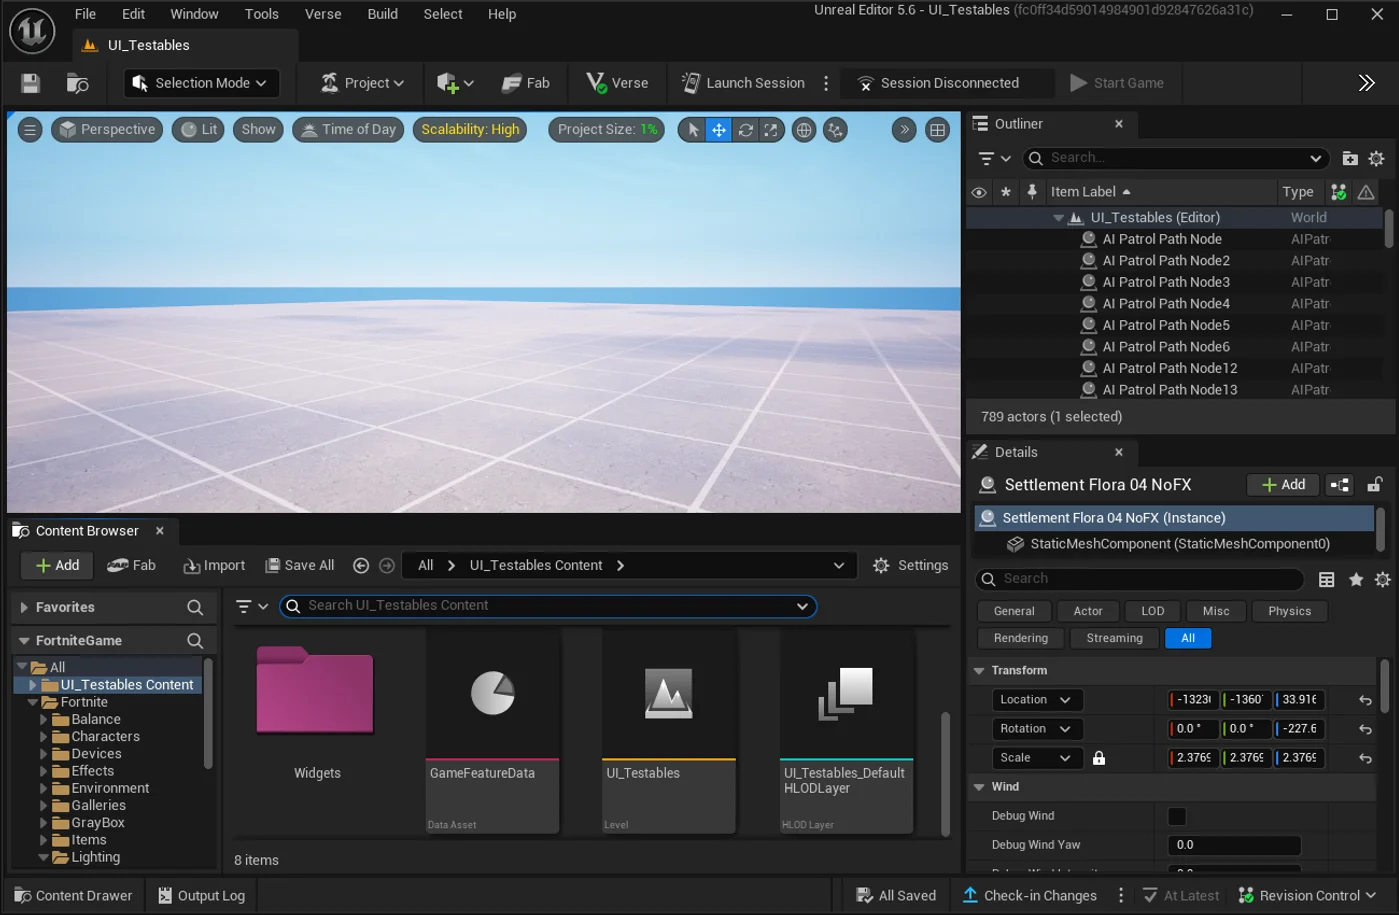Open the Output Log

click(201, 896)
